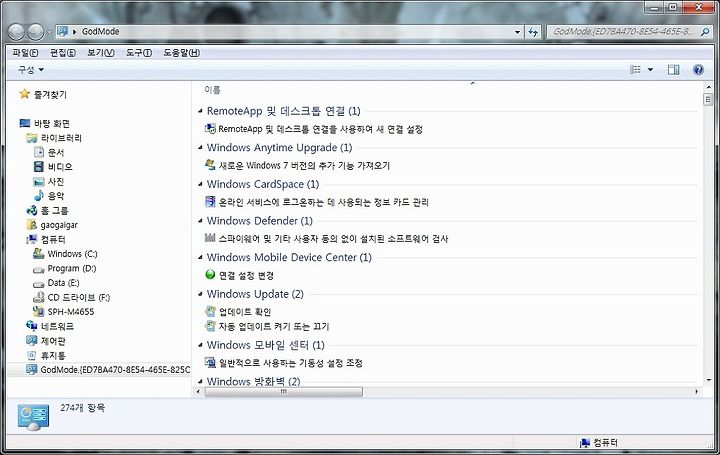The height and width of the screenshot is (455, 720).
Task: Click the vertical scrollbar down arrow
Action: [709, 380]
